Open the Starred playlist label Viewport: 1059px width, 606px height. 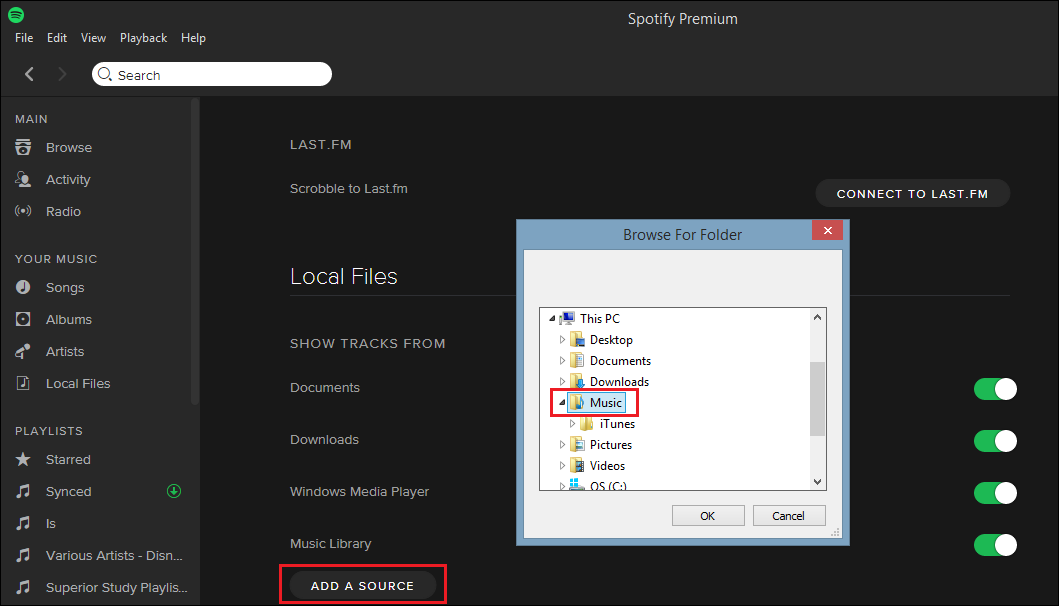pos(68,459)
